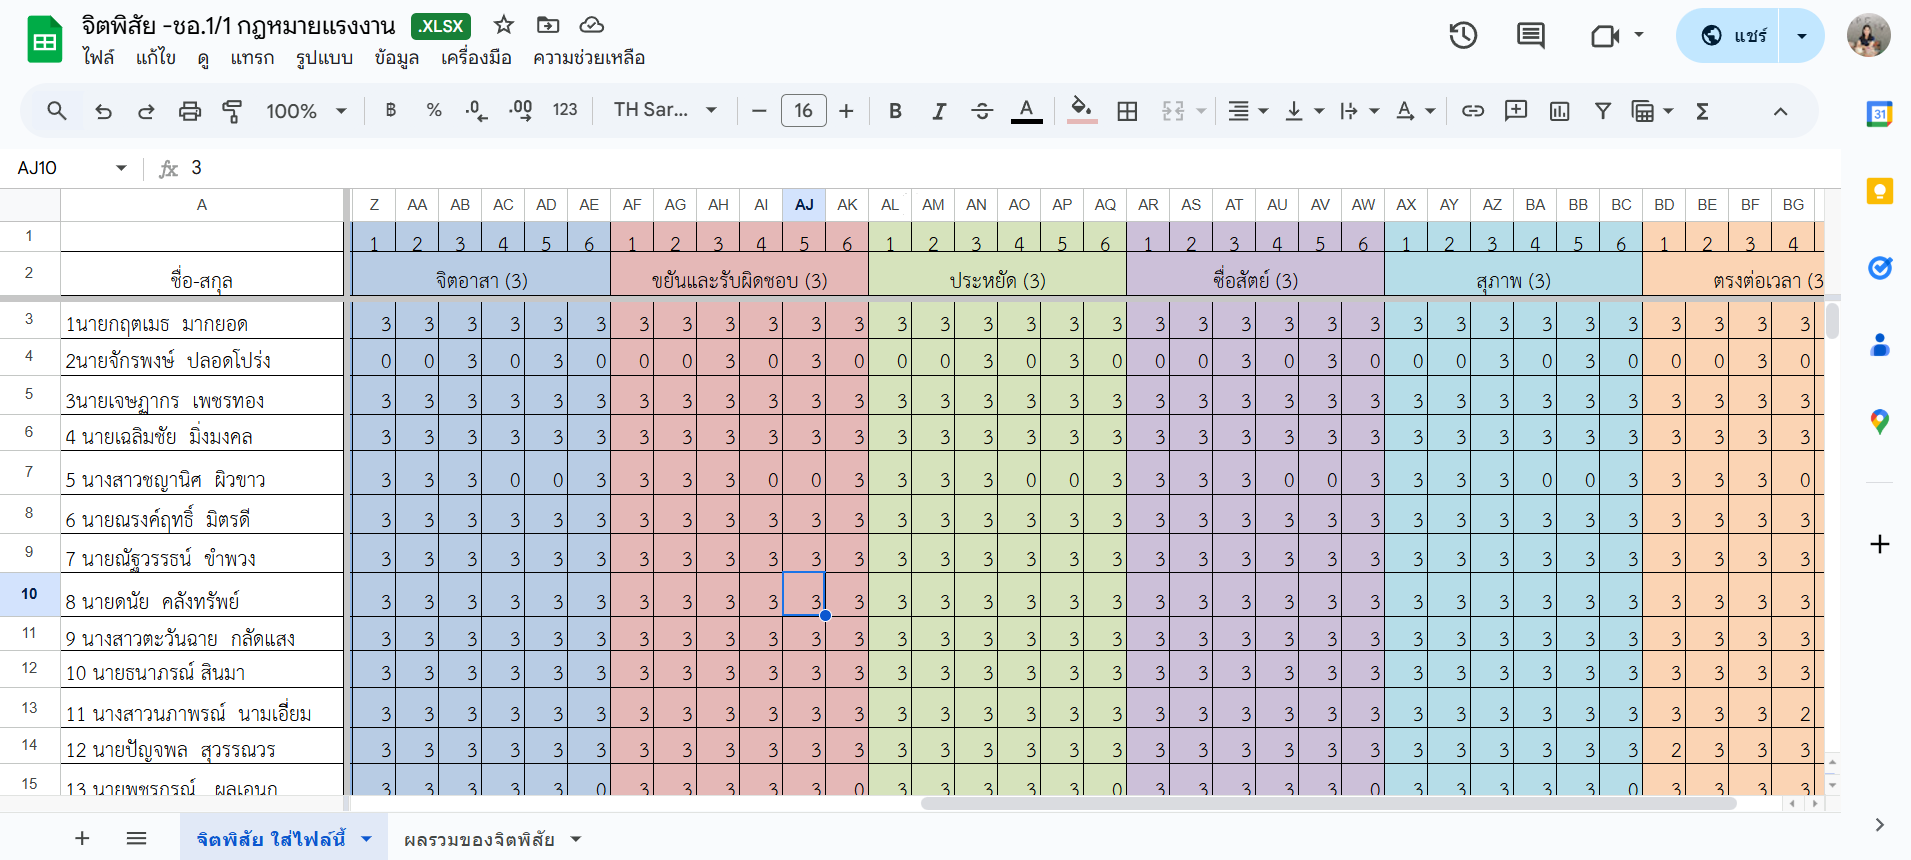This screenshot has height=860, width=1911.
Task: Collapse the toolbar with the chevron
Action: (x=1780, y=111)
